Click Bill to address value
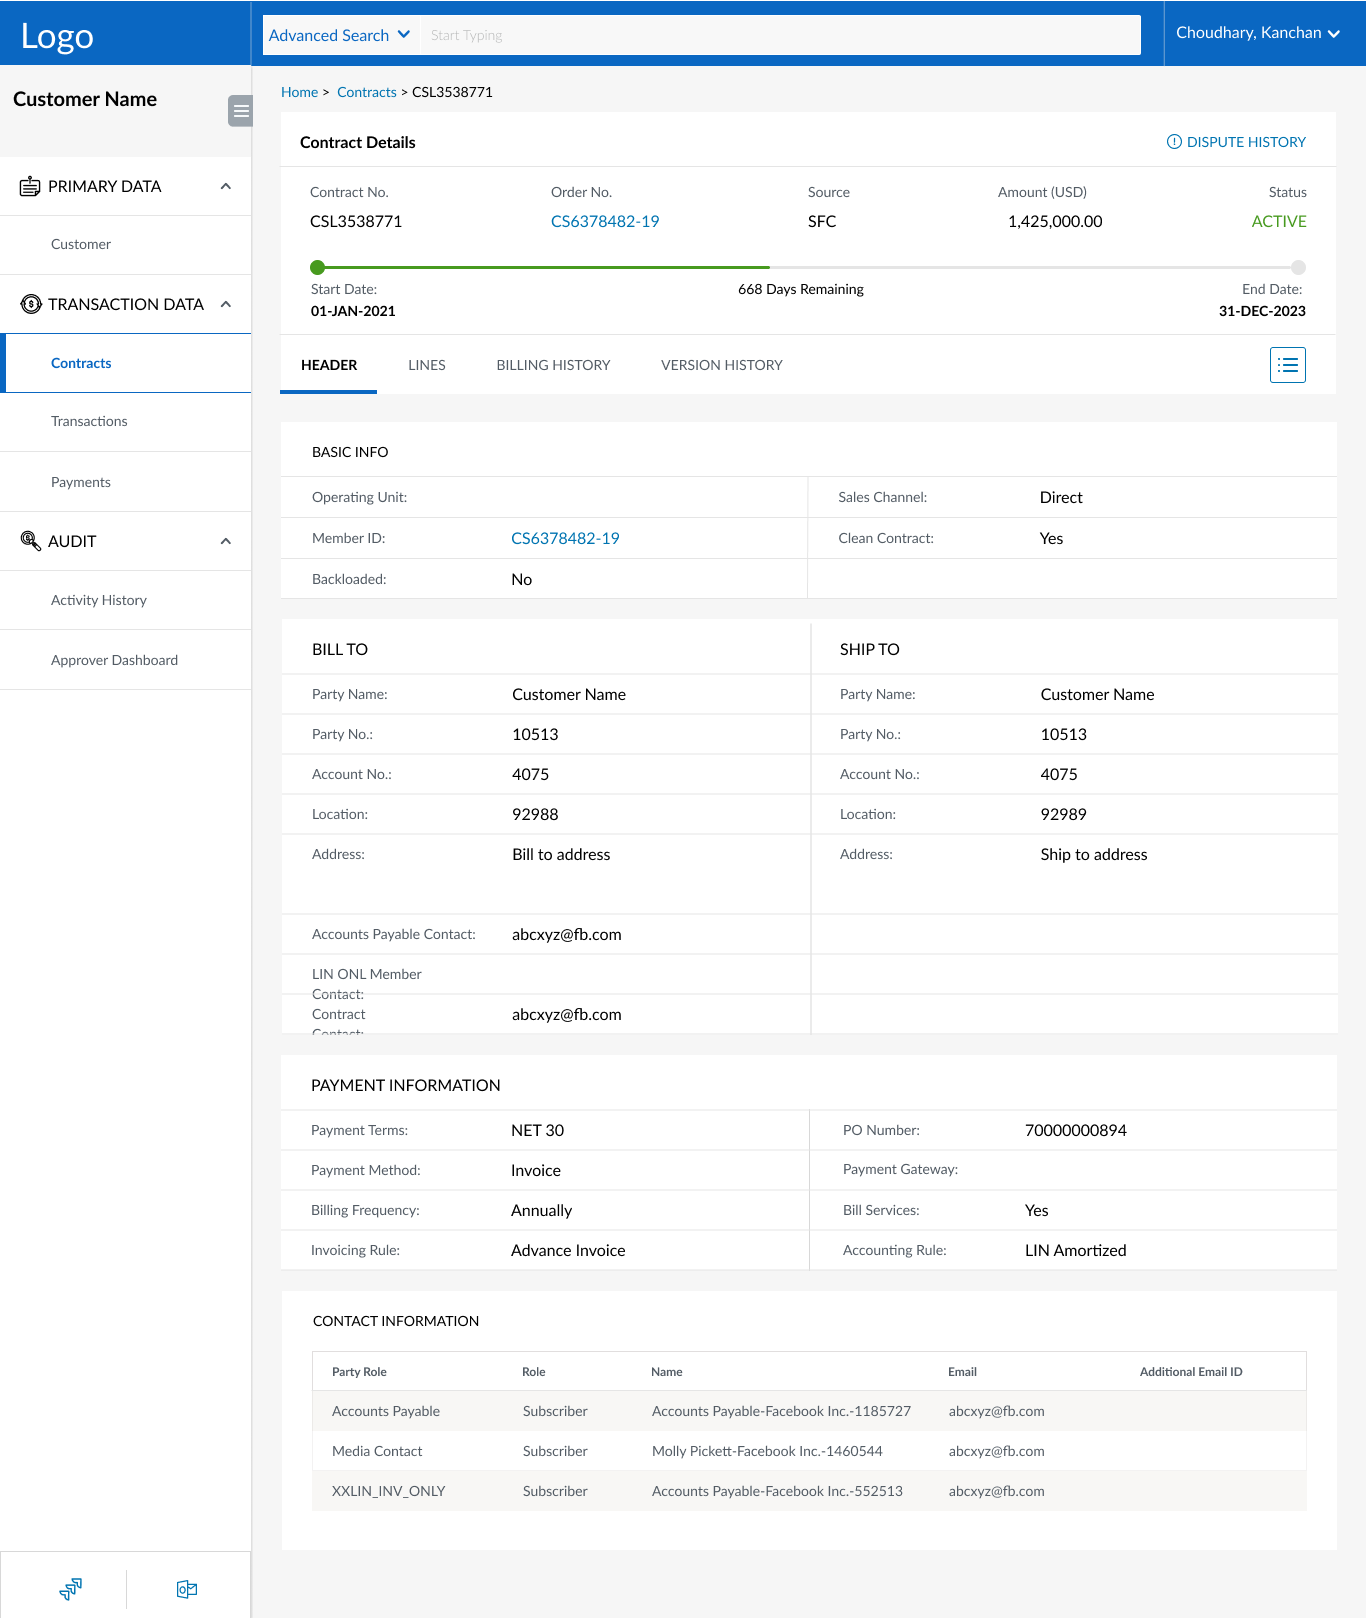This screenshot has height=1618, width=1366. coord(561,854)
